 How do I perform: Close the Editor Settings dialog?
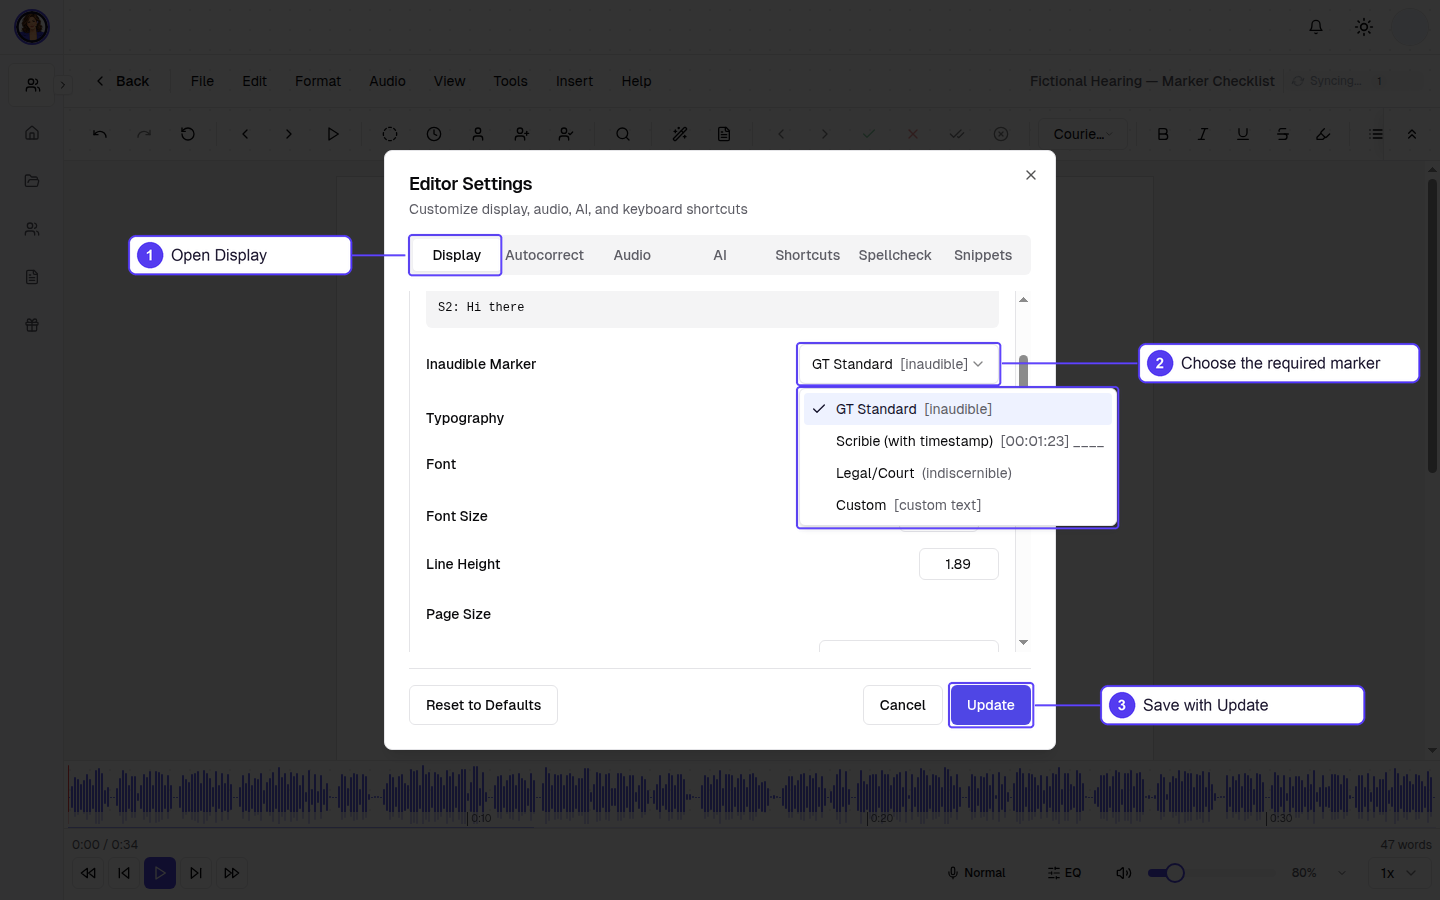coord(1031,175)
